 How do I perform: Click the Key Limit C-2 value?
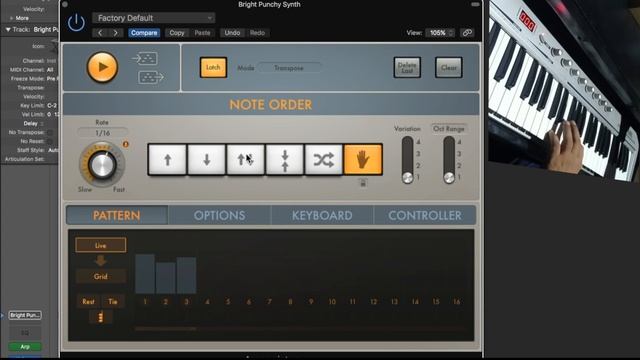pos(52,105)
